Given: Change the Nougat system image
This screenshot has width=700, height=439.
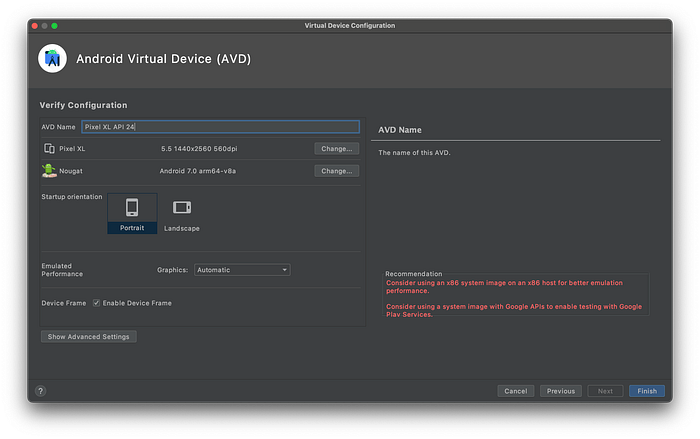Looking at the screenshot, I should pyautogui.click(x=337, y=171).
